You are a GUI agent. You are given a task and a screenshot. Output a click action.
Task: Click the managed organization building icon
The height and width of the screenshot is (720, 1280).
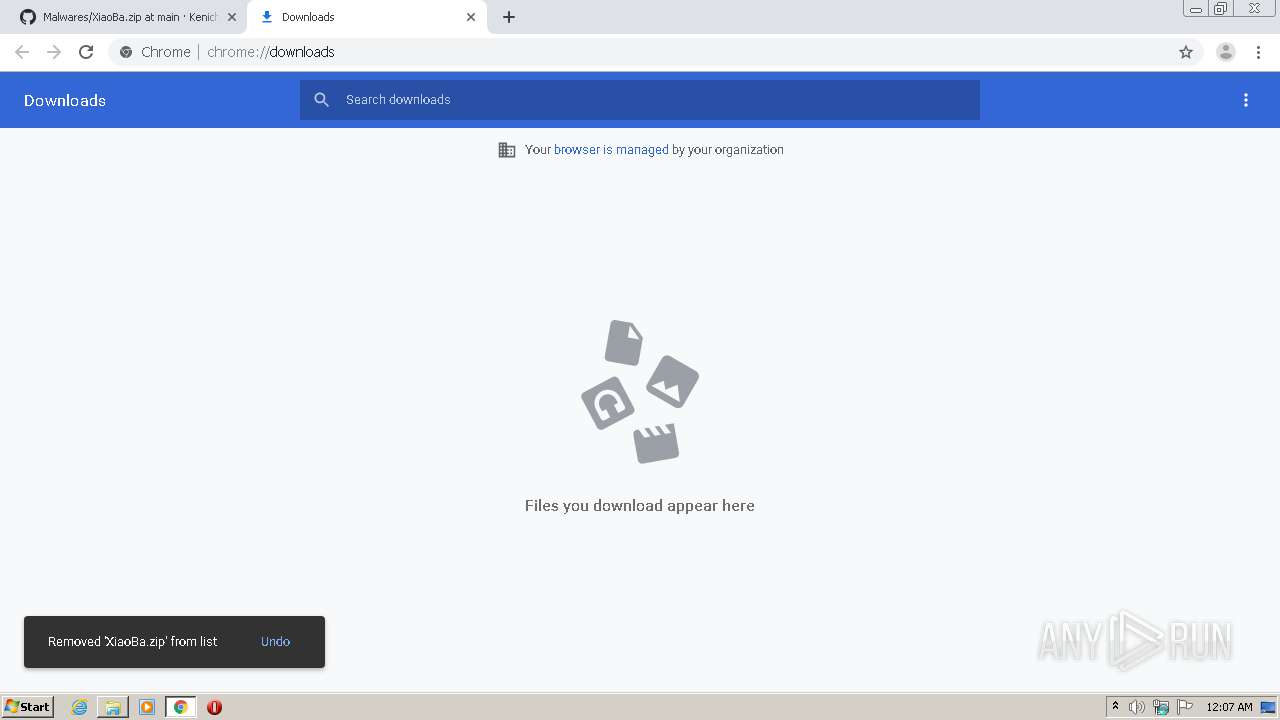point(507,150)
